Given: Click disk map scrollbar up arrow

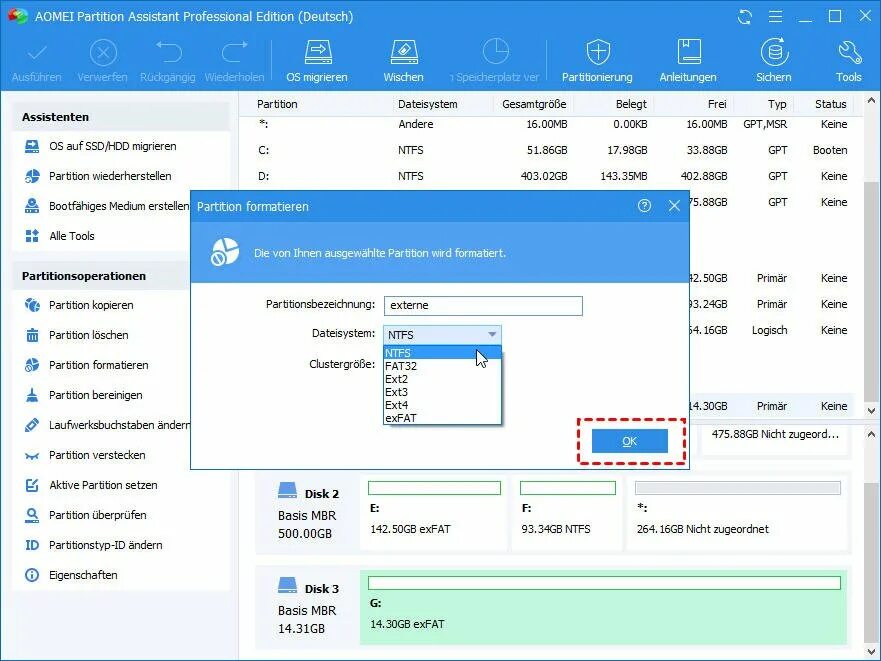Looking at the screenshot, I should tap(871, 434).
